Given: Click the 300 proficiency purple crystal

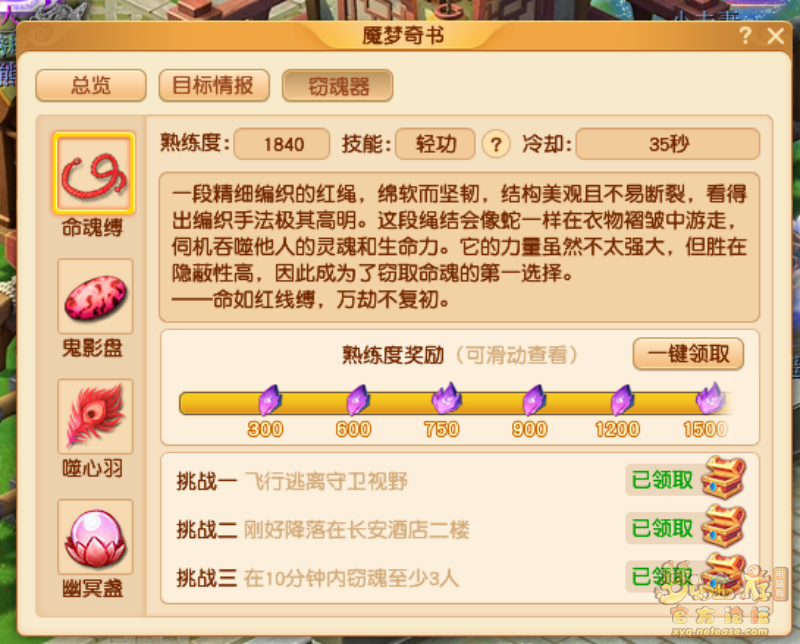Looking at the screenshot, I should pos(269,400).
